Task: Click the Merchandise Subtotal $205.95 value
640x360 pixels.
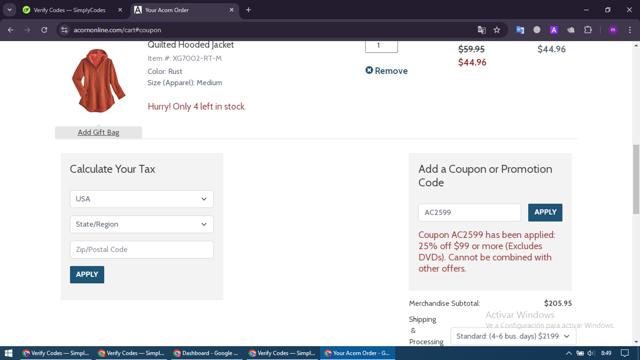Action: point(558,303)
